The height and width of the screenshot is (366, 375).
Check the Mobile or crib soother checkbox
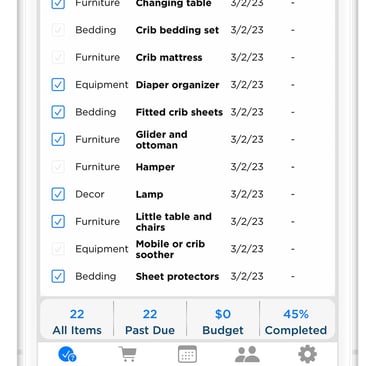tap(58, 249)
